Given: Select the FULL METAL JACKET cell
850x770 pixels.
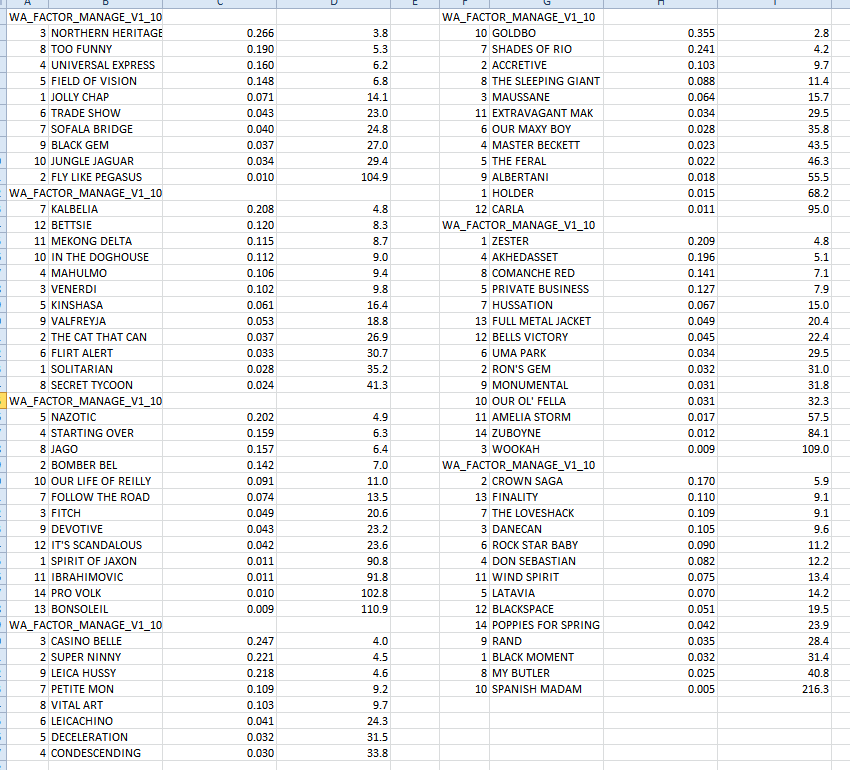Looking at the screenshot, I should [x=546, y=321].
